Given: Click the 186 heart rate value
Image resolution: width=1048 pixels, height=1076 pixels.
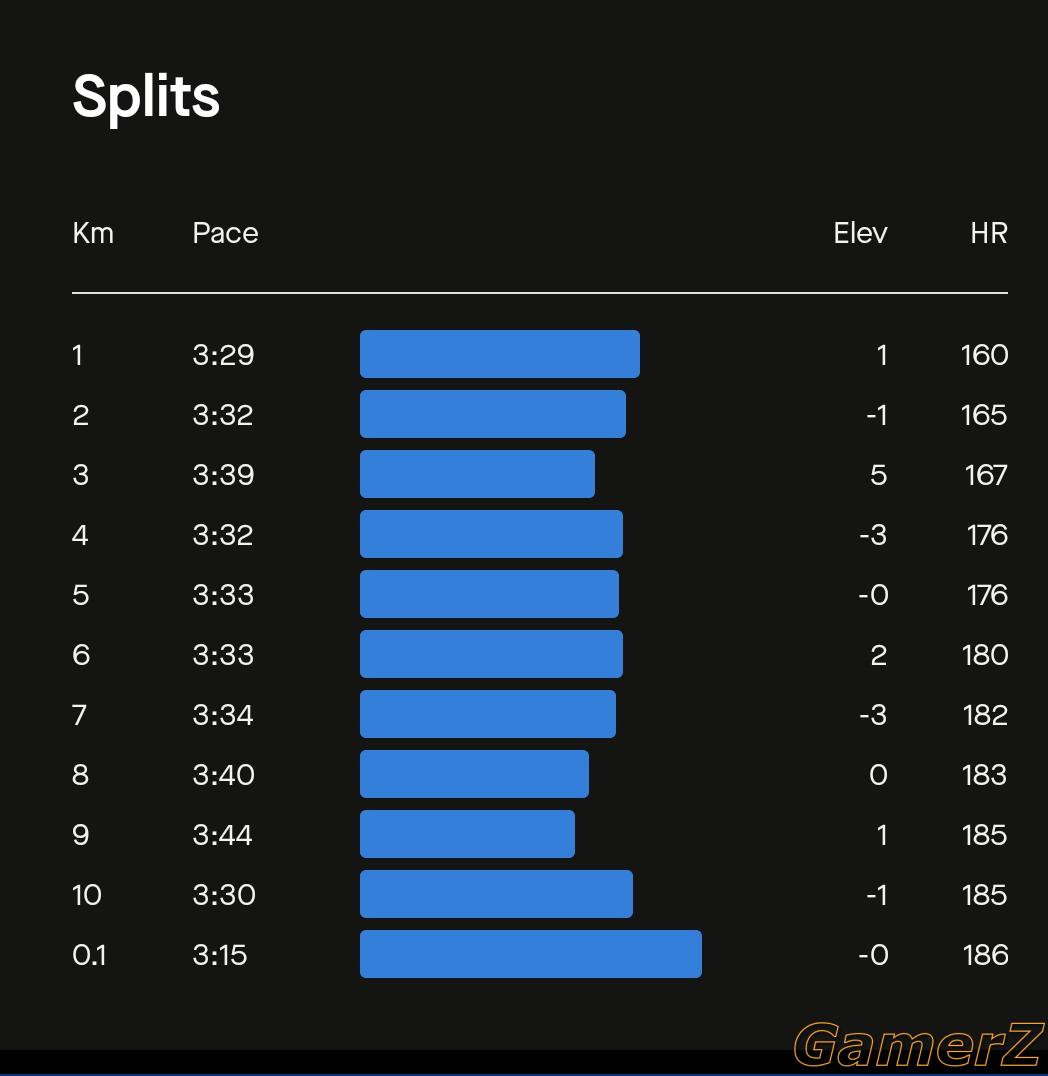Looking at the screenshot, I should tap(986, 955).
